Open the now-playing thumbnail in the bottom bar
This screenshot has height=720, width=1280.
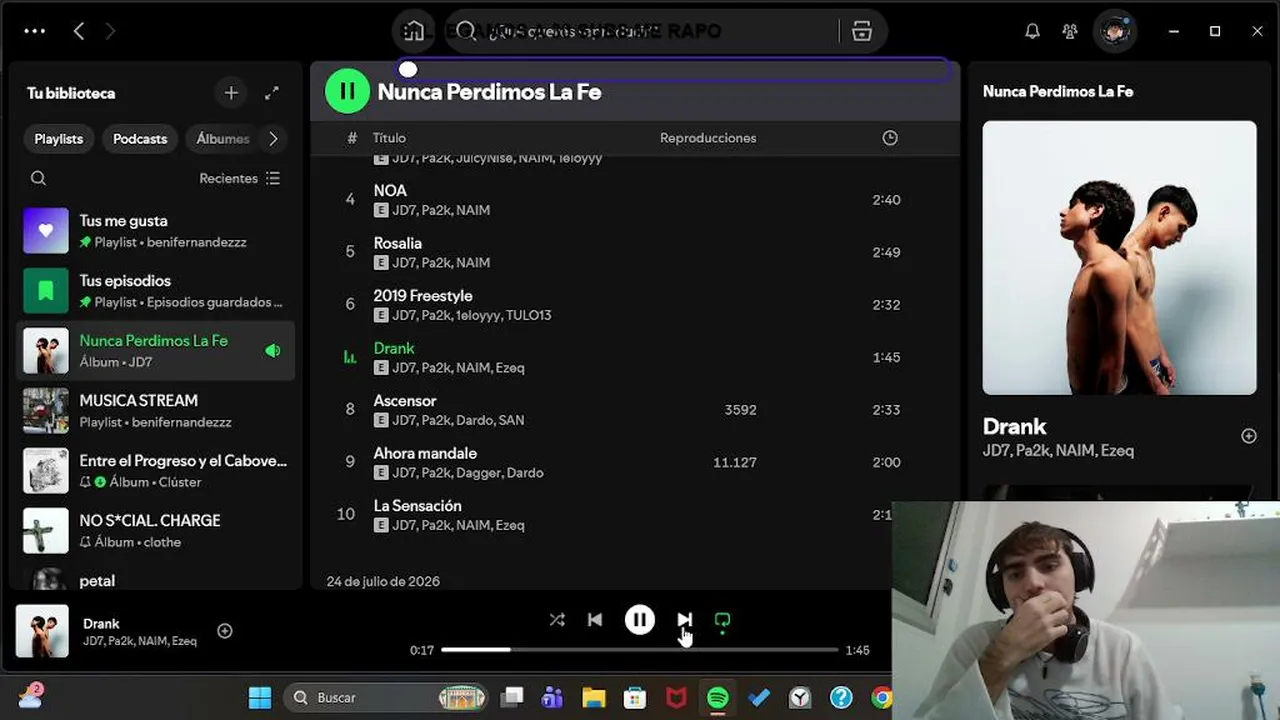[x=42, y=631]
